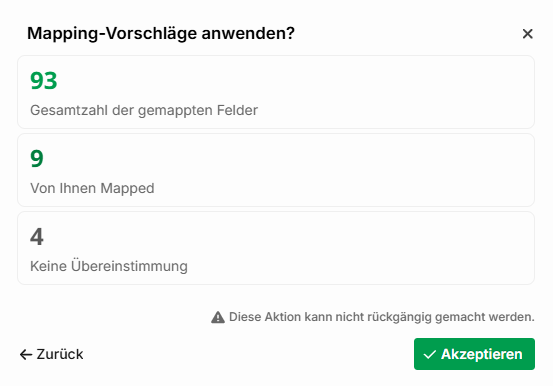
Task: Click the label Gesamtzahl der gemappten Felder
Action: pos(144,110)
